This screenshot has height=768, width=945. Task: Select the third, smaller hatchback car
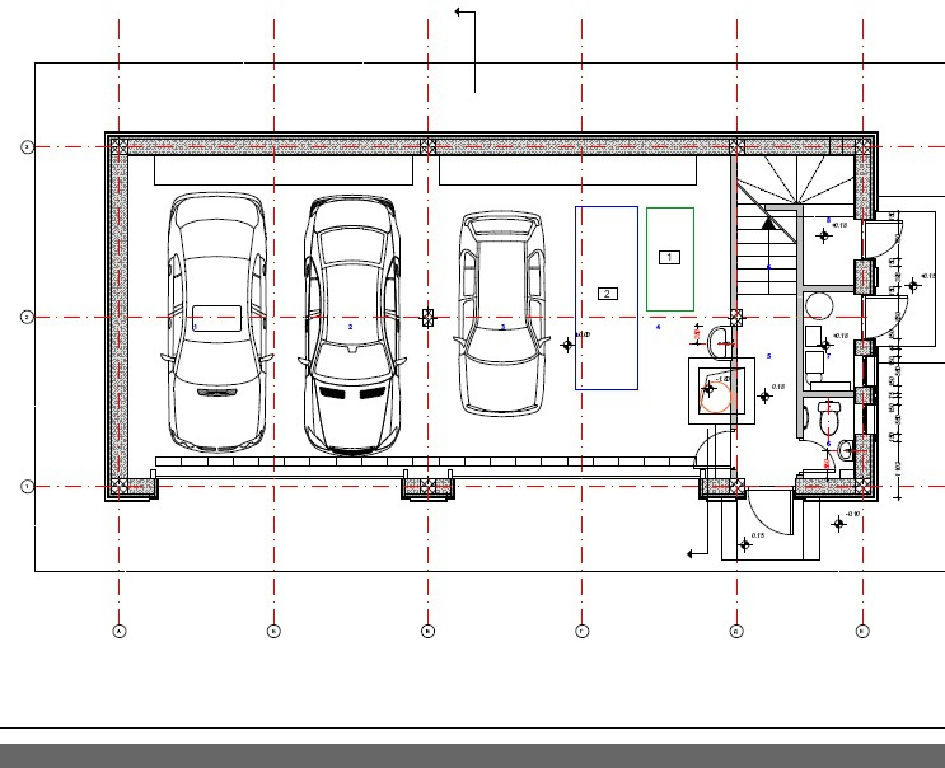point(503,313)
